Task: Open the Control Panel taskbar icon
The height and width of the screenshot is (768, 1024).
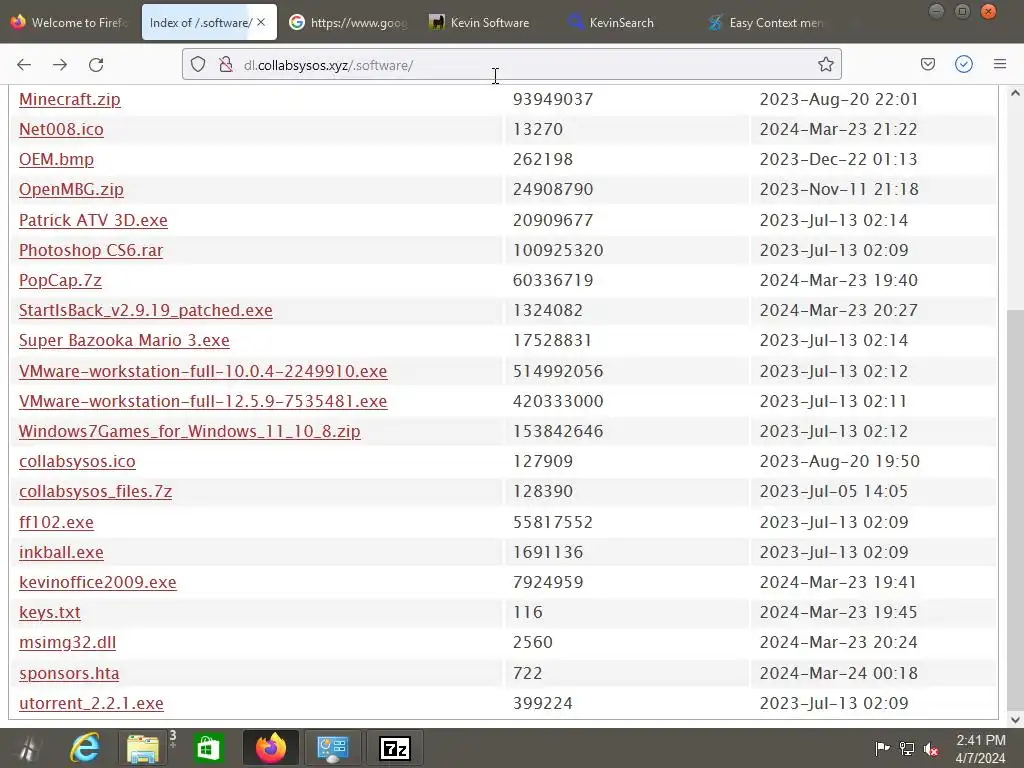Action: tap(332, 748)
